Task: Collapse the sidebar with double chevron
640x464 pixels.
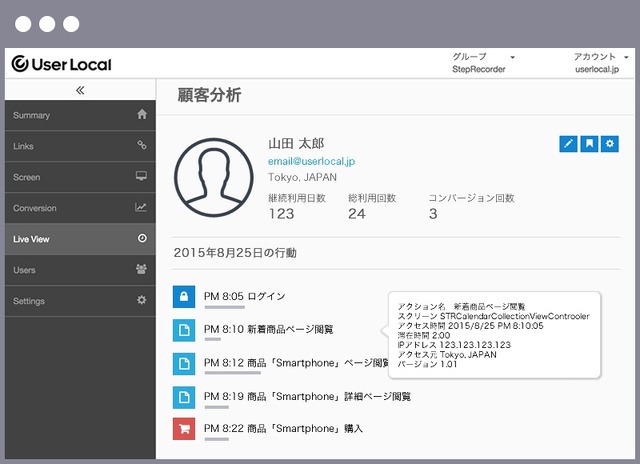Action: [x=80, y=90]
